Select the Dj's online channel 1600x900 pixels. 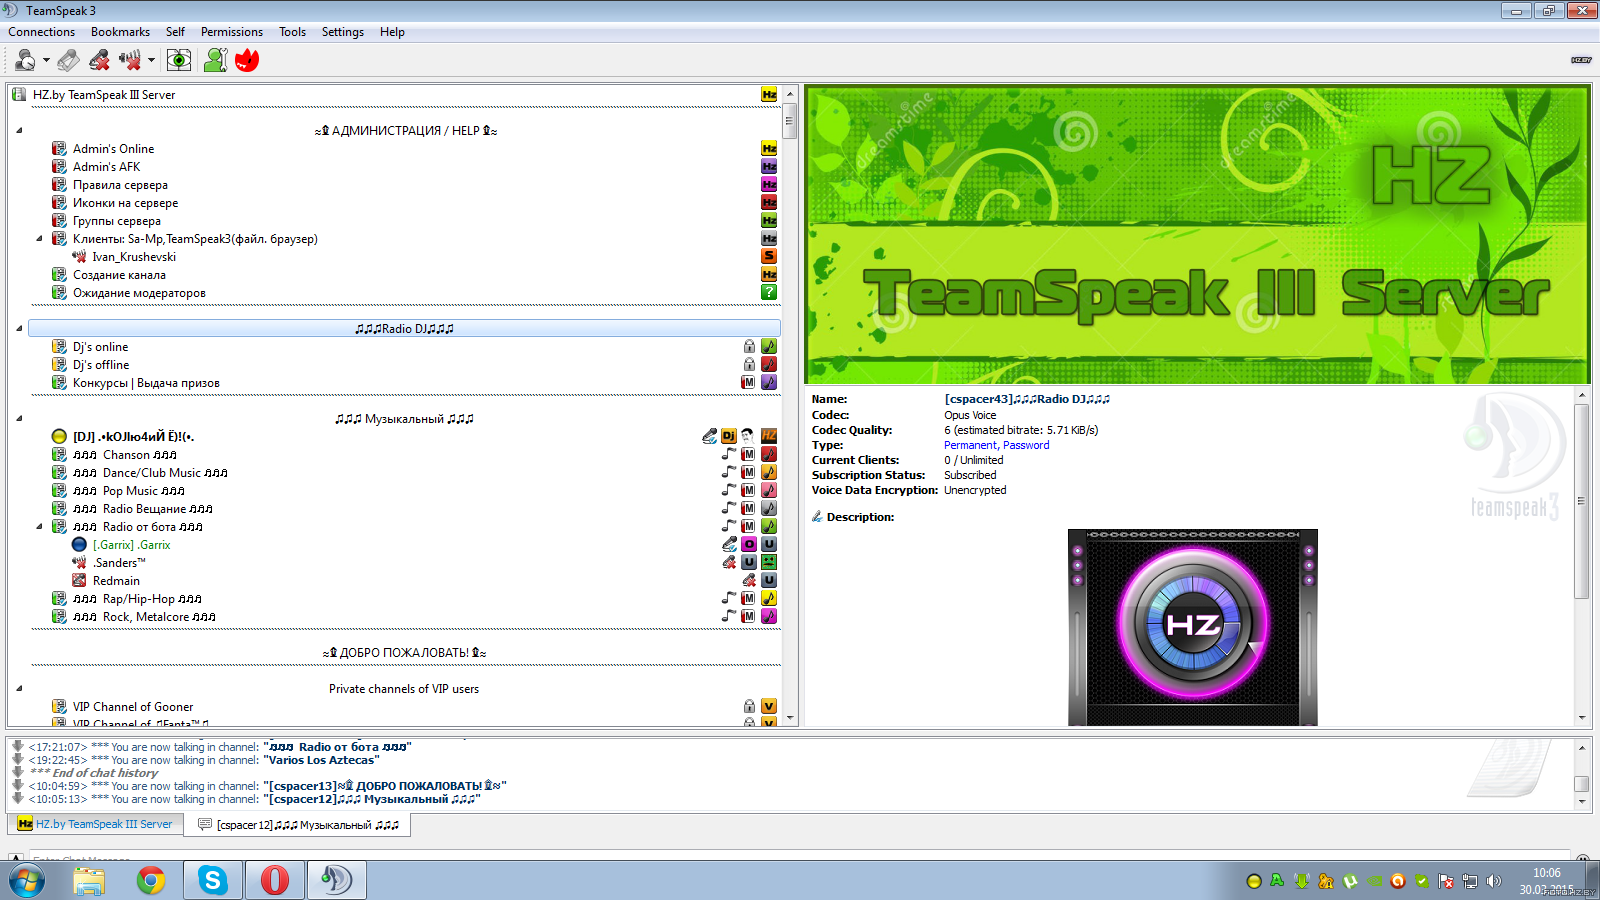tap(100, 347)
